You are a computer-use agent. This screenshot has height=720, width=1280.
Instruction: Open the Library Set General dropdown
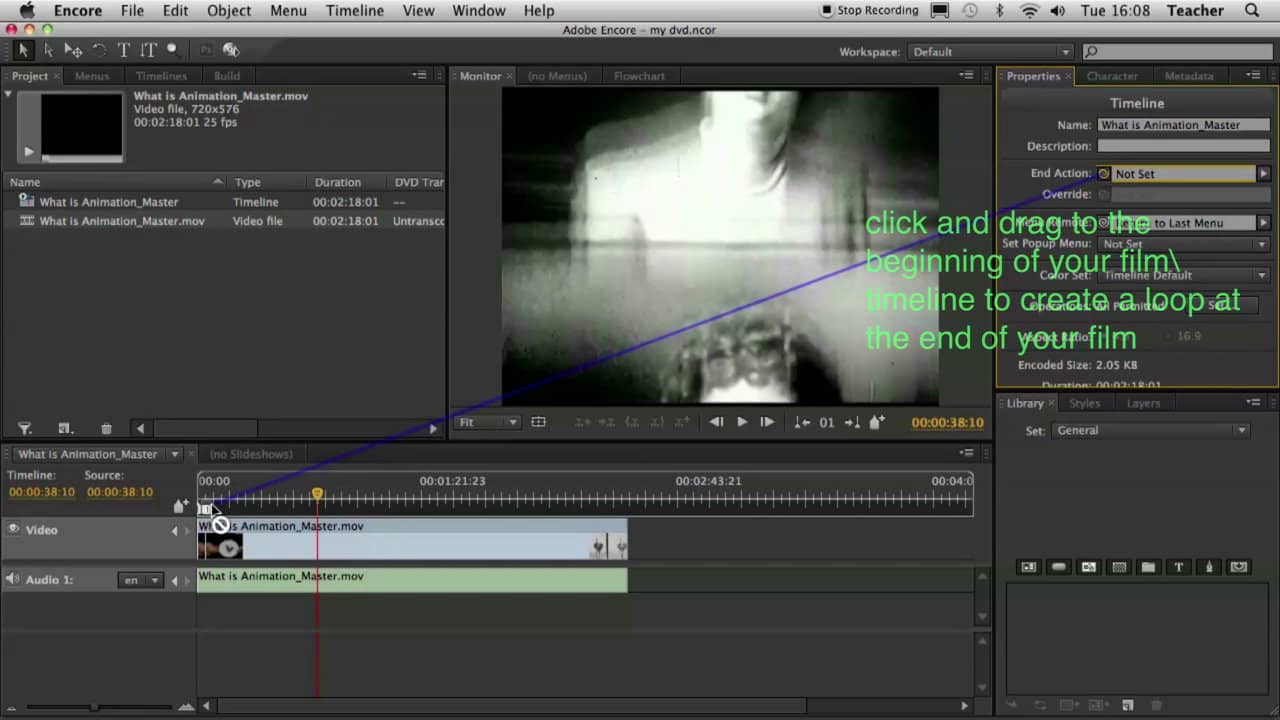[1151, 430]
